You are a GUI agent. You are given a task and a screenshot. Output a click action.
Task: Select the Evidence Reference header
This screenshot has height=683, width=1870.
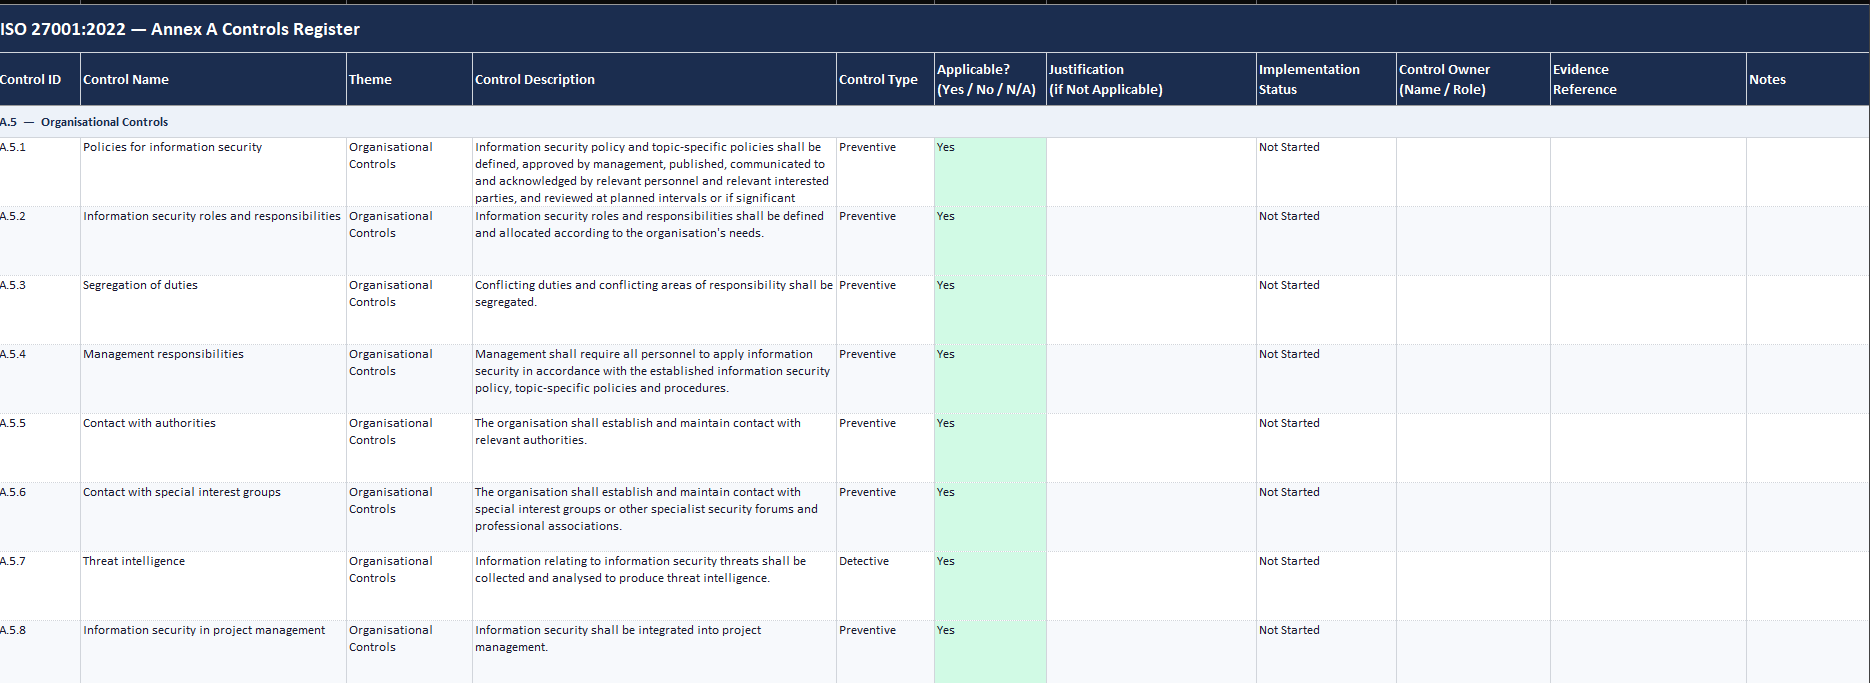1648,79
